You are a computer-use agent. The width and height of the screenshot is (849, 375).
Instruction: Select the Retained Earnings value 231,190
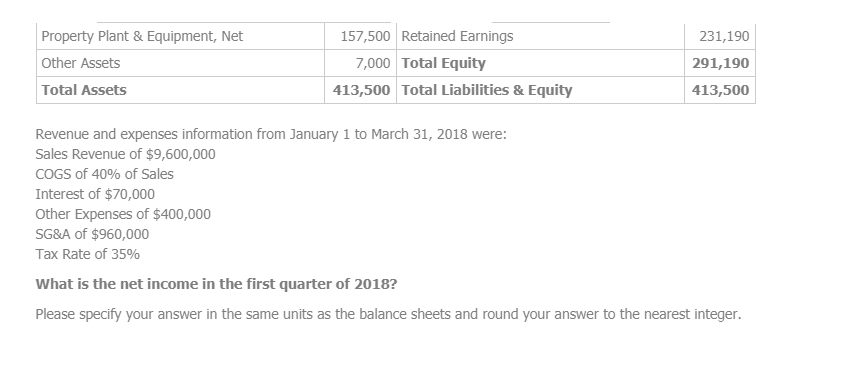[724, 36]
